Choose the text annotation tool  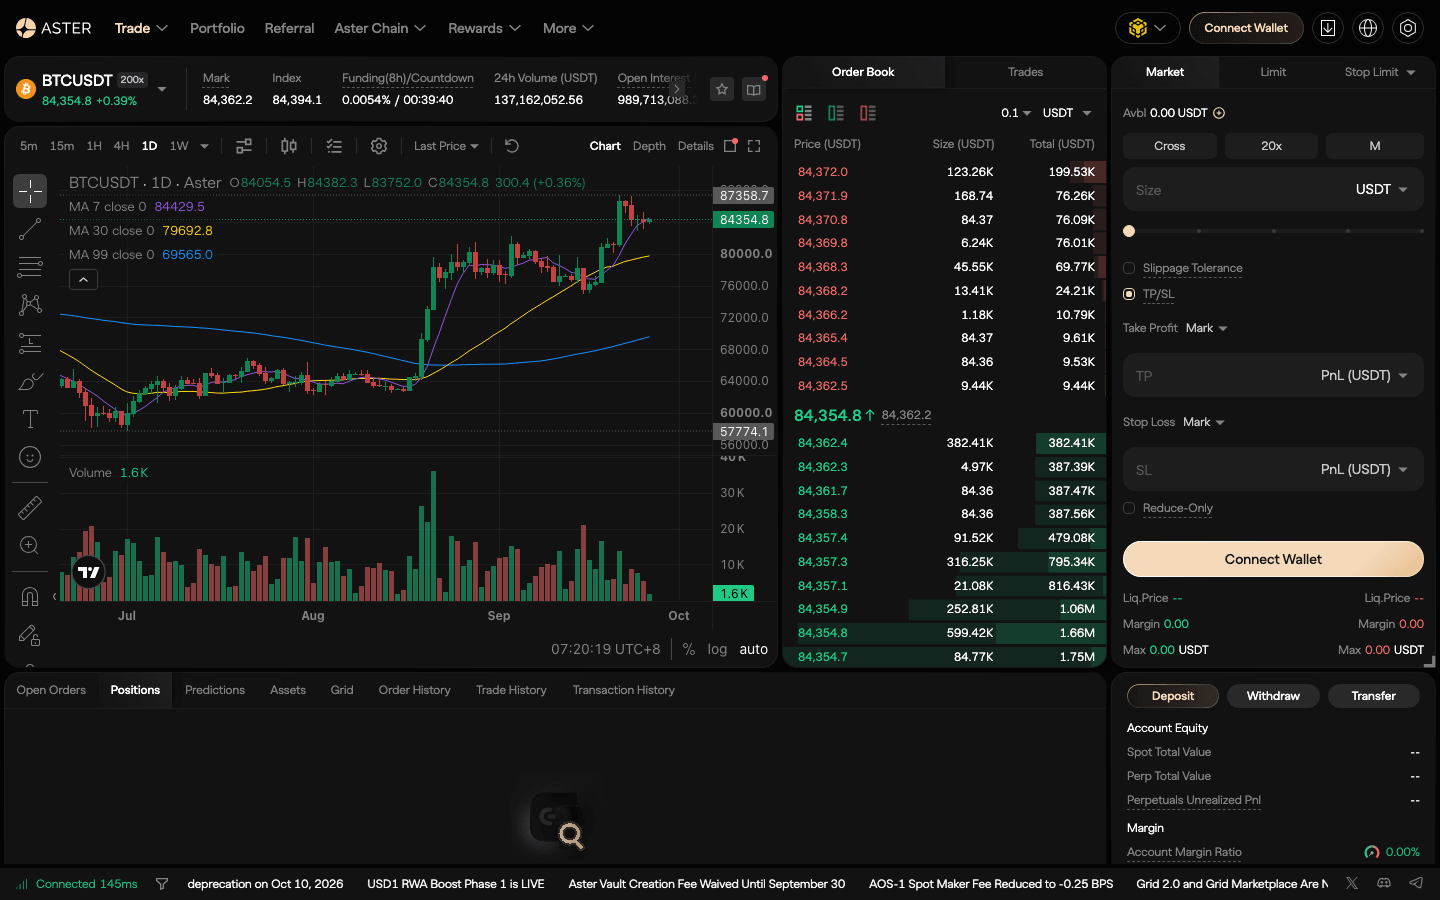pyautogui.click(x=30, y=419)
